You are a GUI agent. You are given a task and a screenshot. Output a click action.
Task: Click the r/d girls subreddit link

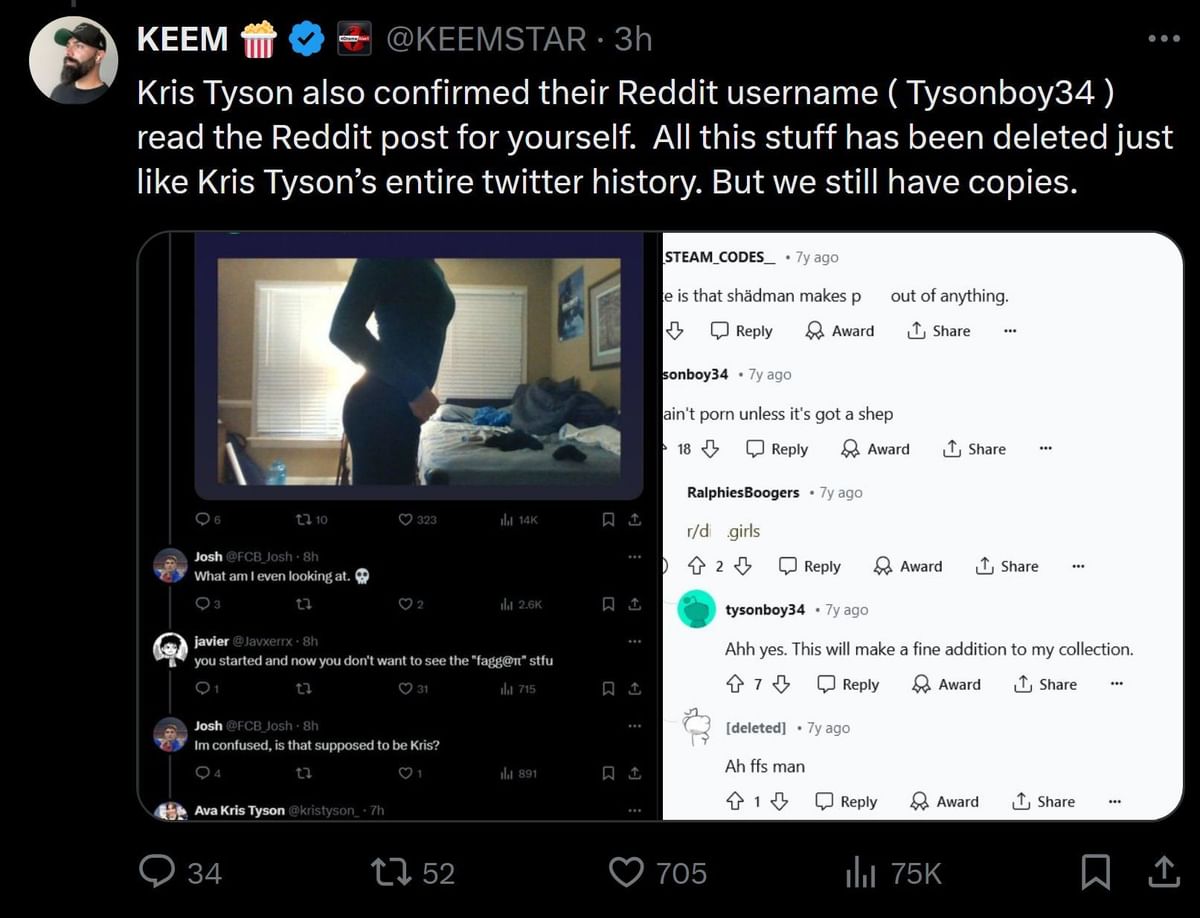click(722, 531)
